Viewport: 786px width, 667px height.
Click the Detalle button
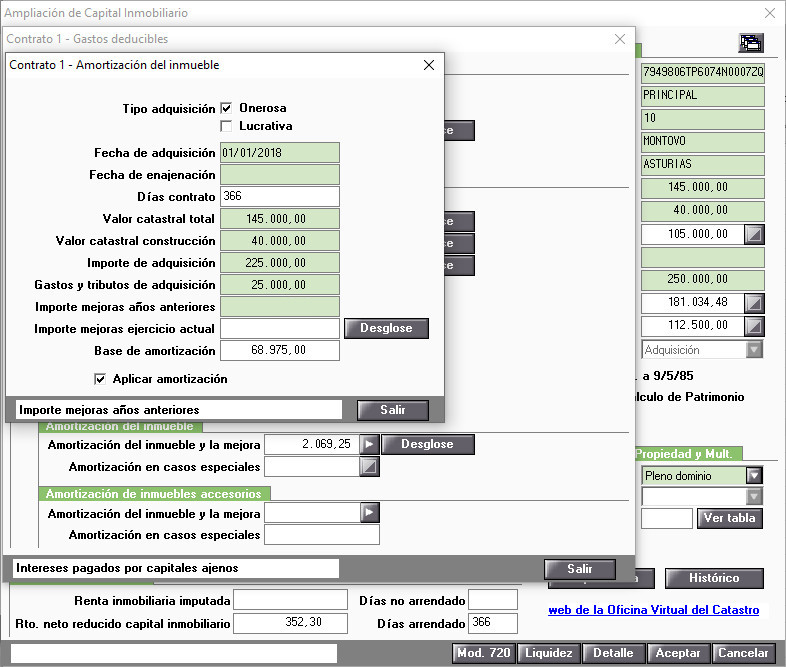(x=614, y=653)
